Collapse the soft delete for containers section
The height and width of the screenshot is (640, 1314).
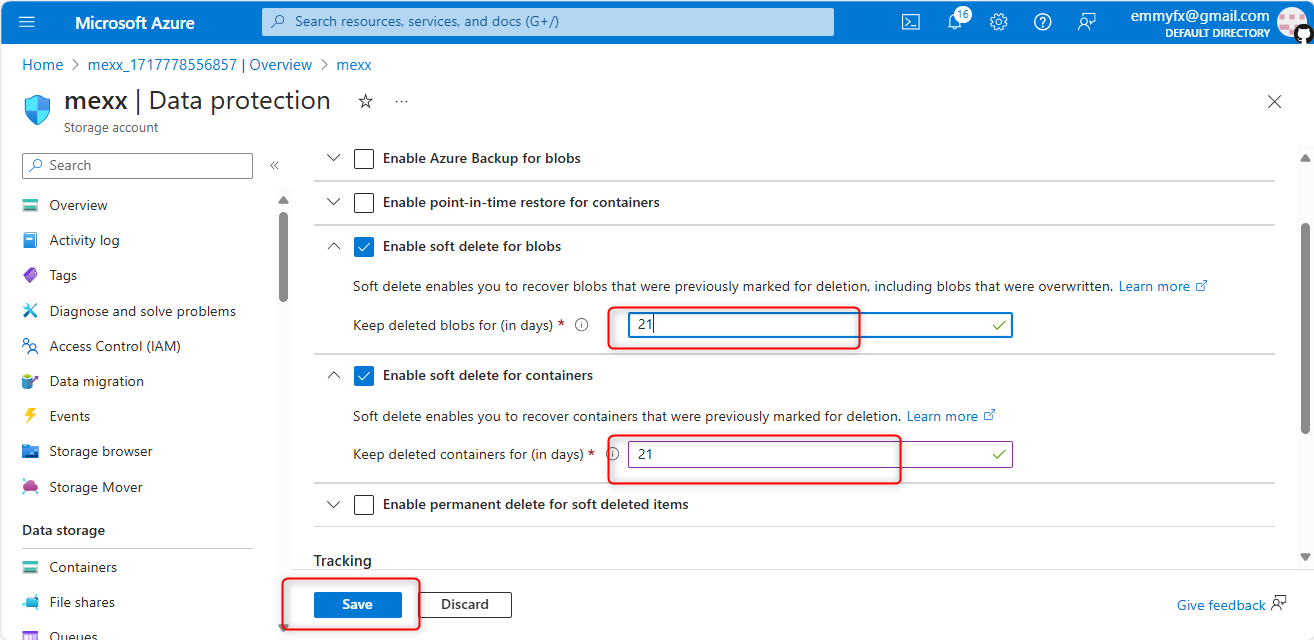(334, 376)
